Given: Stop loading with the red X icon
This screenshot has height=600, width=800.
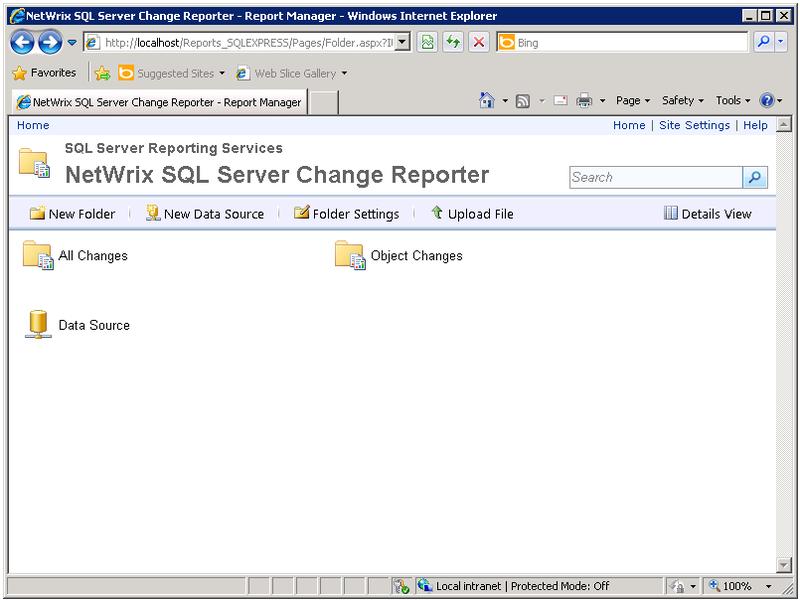Looking at the screenshot, I should tap(479, 42).
